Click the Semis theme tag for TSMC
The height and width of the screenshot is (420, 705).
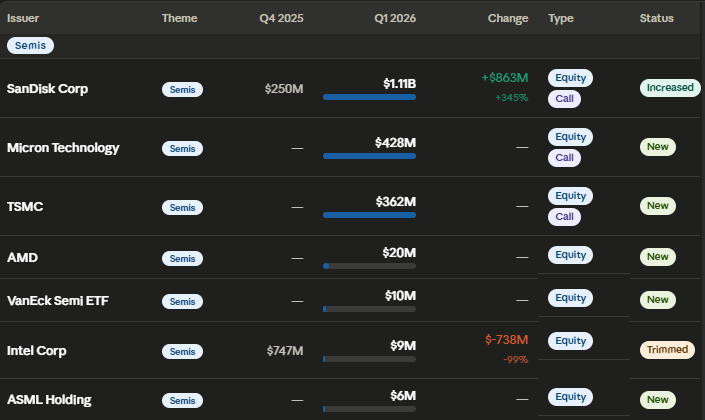click(182, 207)
